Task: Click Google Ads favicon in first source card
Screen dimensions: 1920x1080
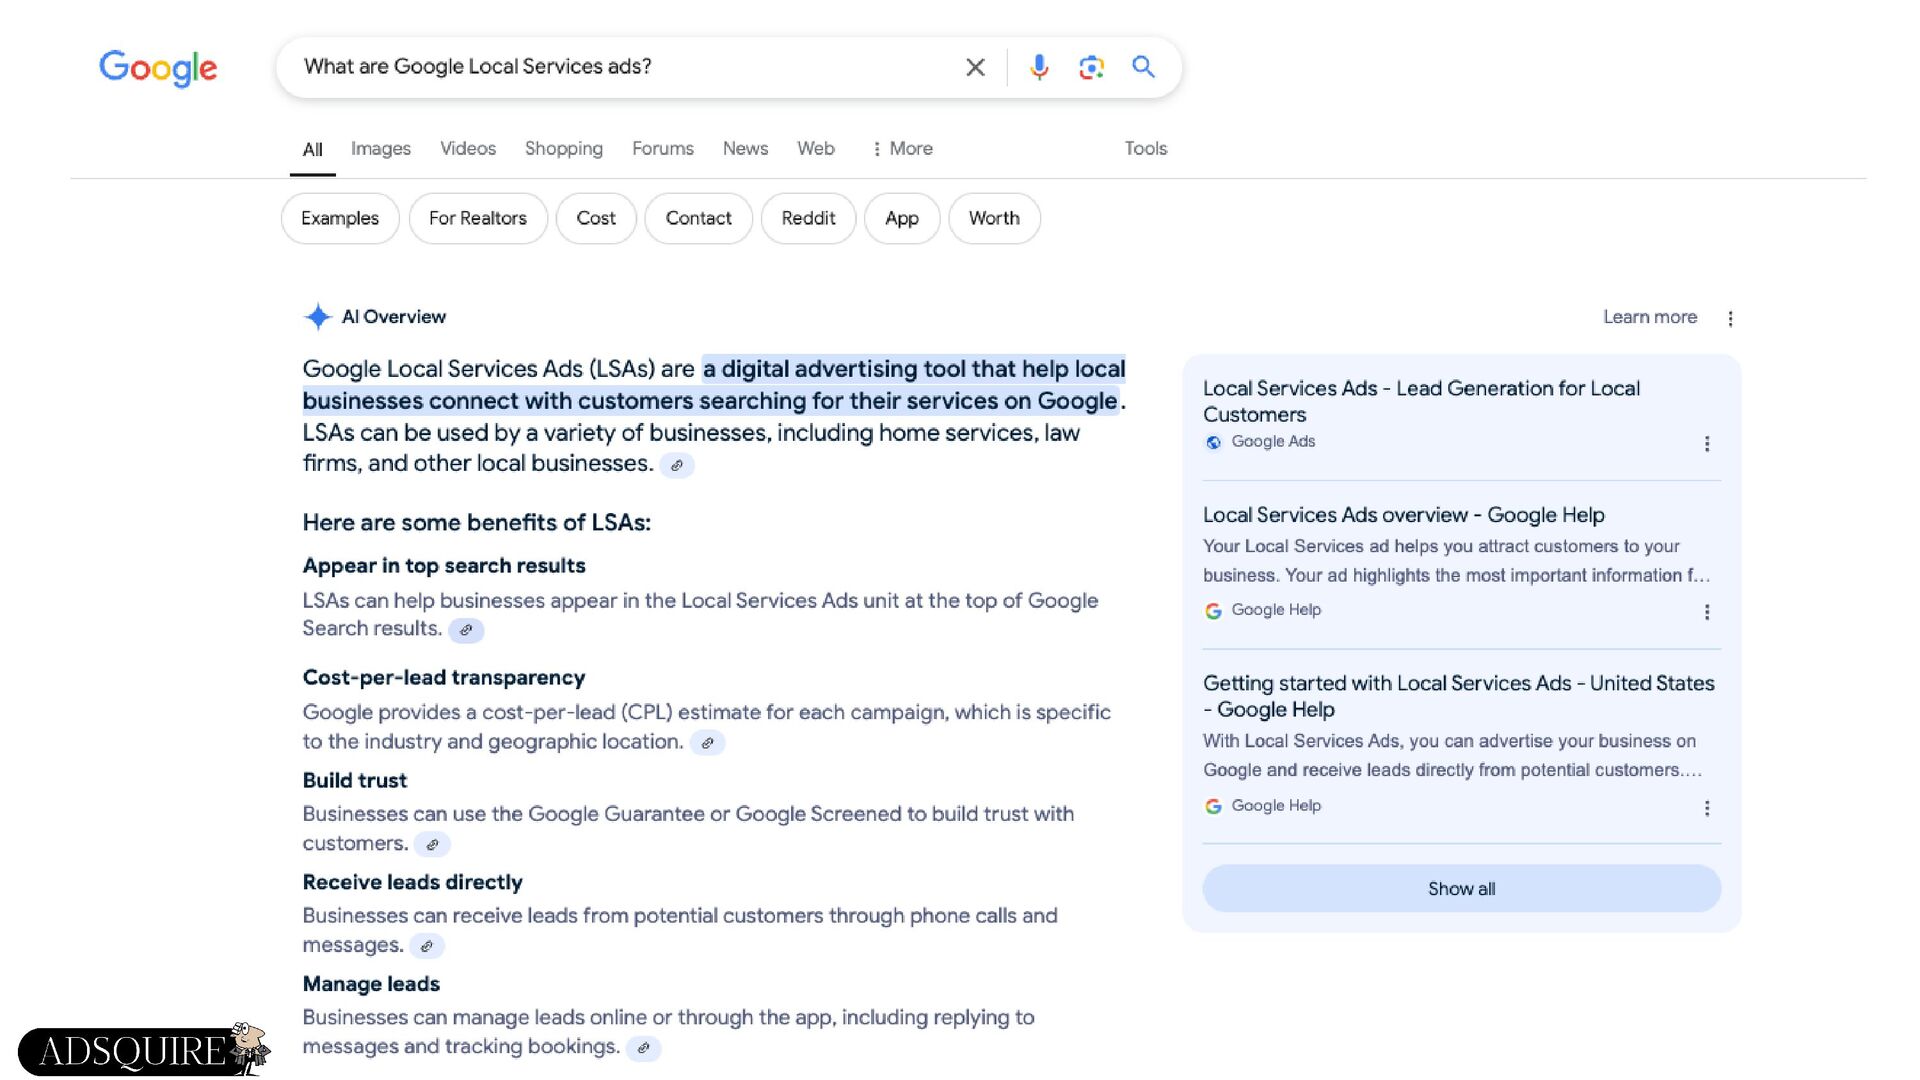Action: coord(1213,442)
